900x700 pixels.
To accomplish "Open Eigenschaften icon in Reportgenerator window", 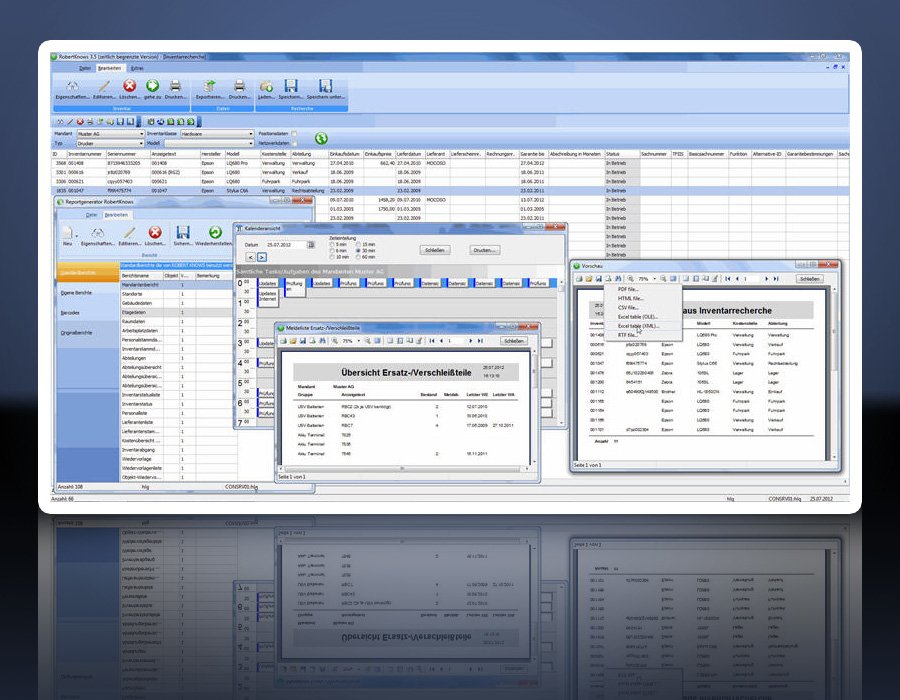I will coord(98,232).
